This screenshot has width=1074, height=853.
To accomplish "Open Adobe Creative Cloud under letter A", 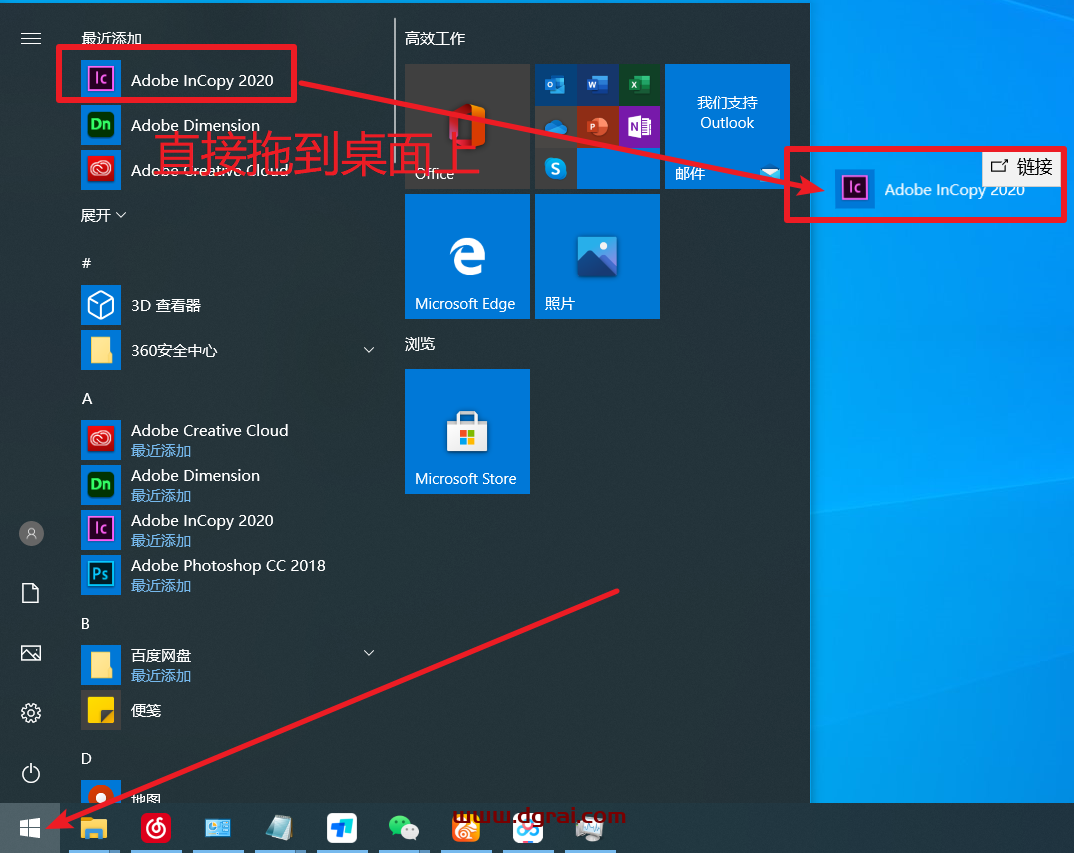I will click(x=230, y=440).
